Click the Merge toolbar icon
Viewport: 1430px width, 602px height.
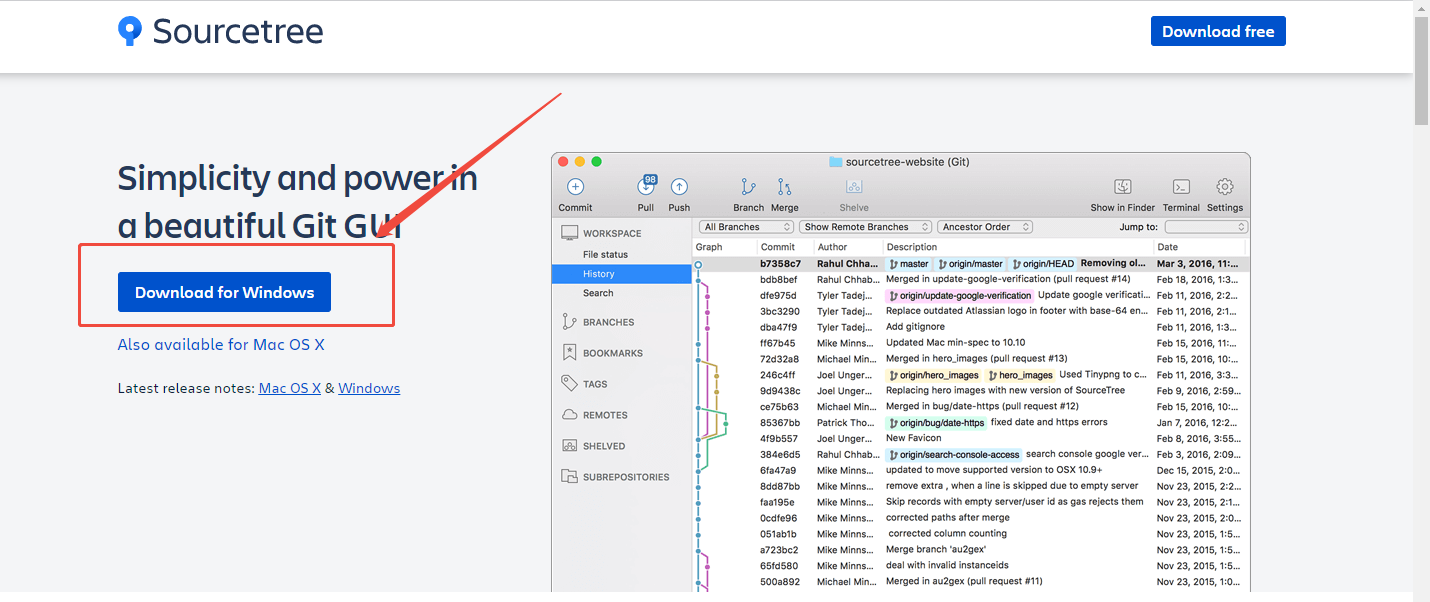pos(784,187)
